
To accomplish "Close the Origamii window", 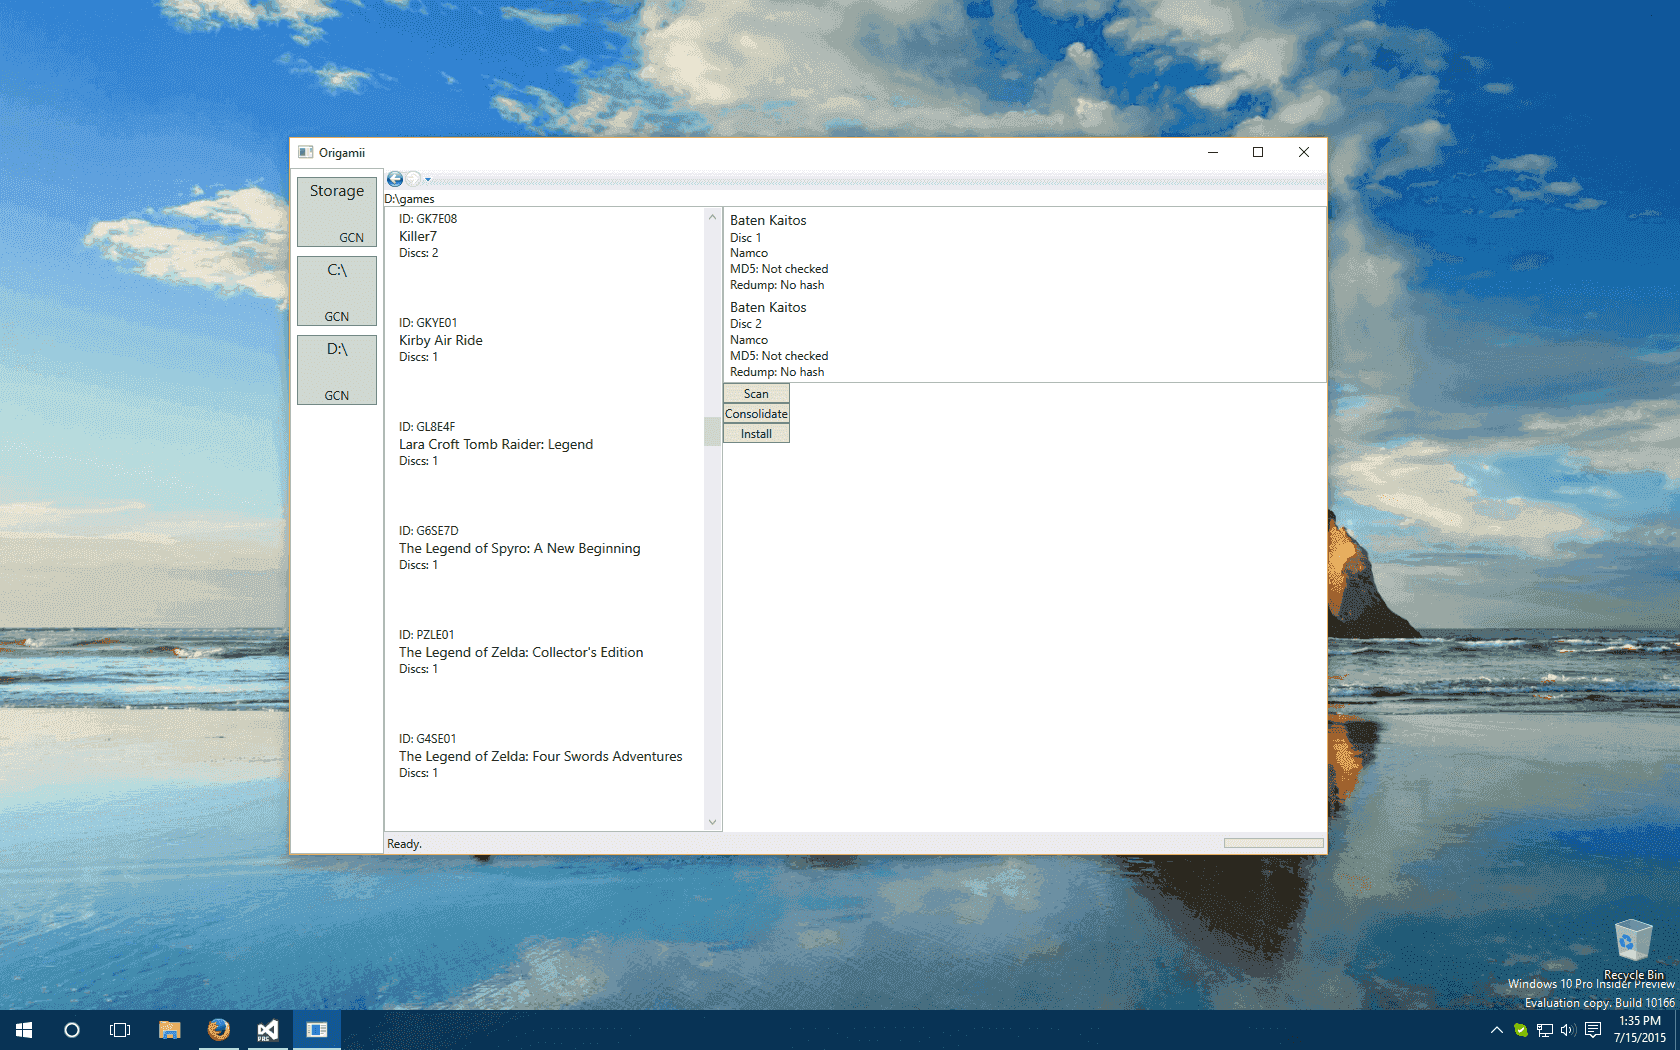I will coord(1304,152).
